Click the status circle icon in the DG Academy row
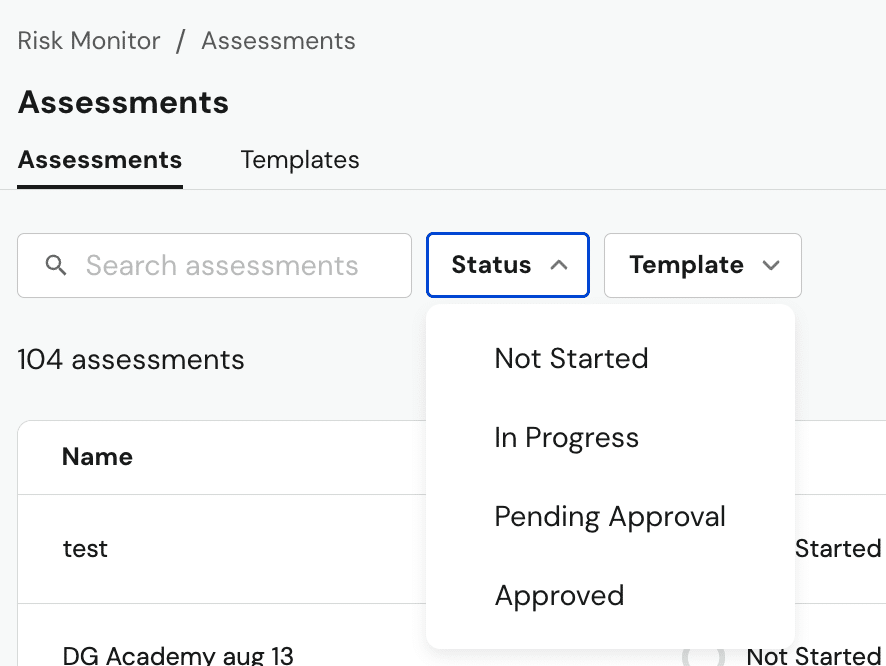This screenshot has width=886, height=666. (703, 656)
